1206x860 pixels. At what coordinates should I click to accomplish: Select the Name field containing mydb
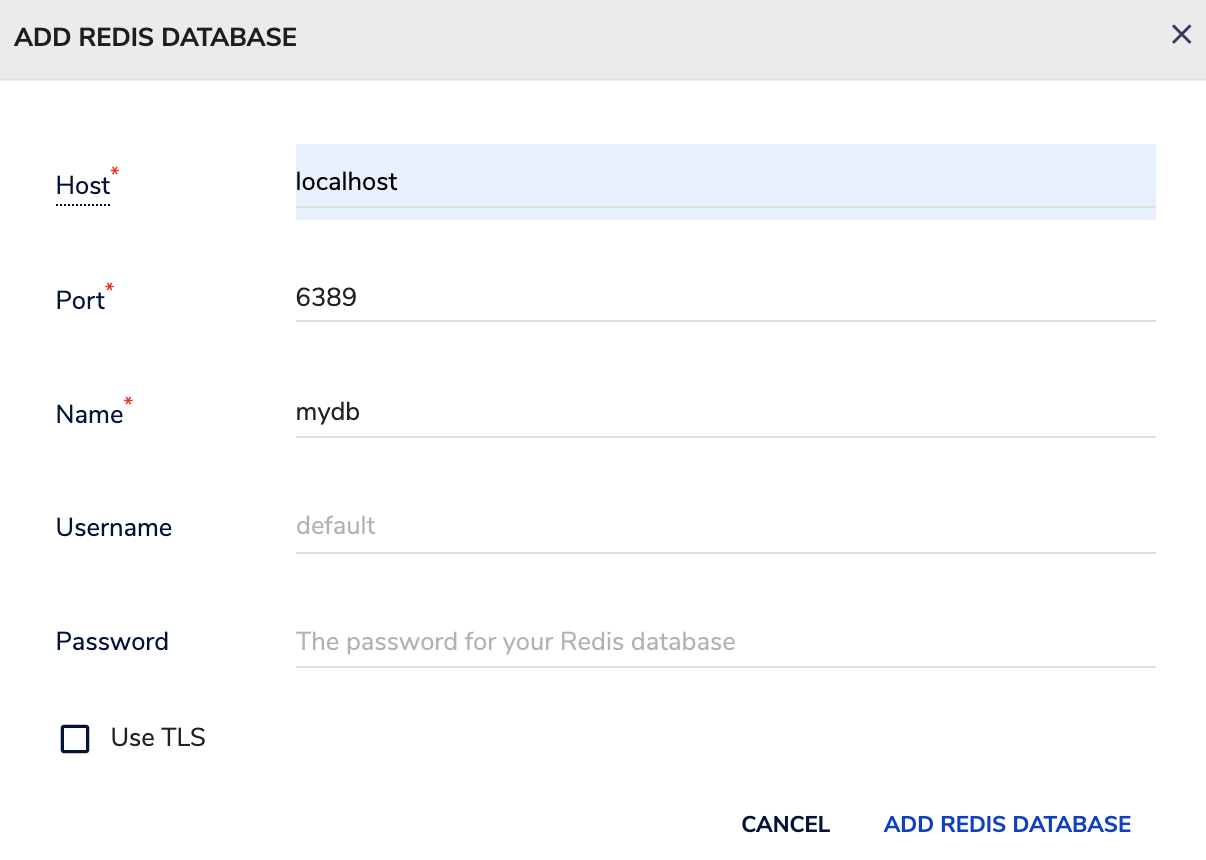pos(726,412)
